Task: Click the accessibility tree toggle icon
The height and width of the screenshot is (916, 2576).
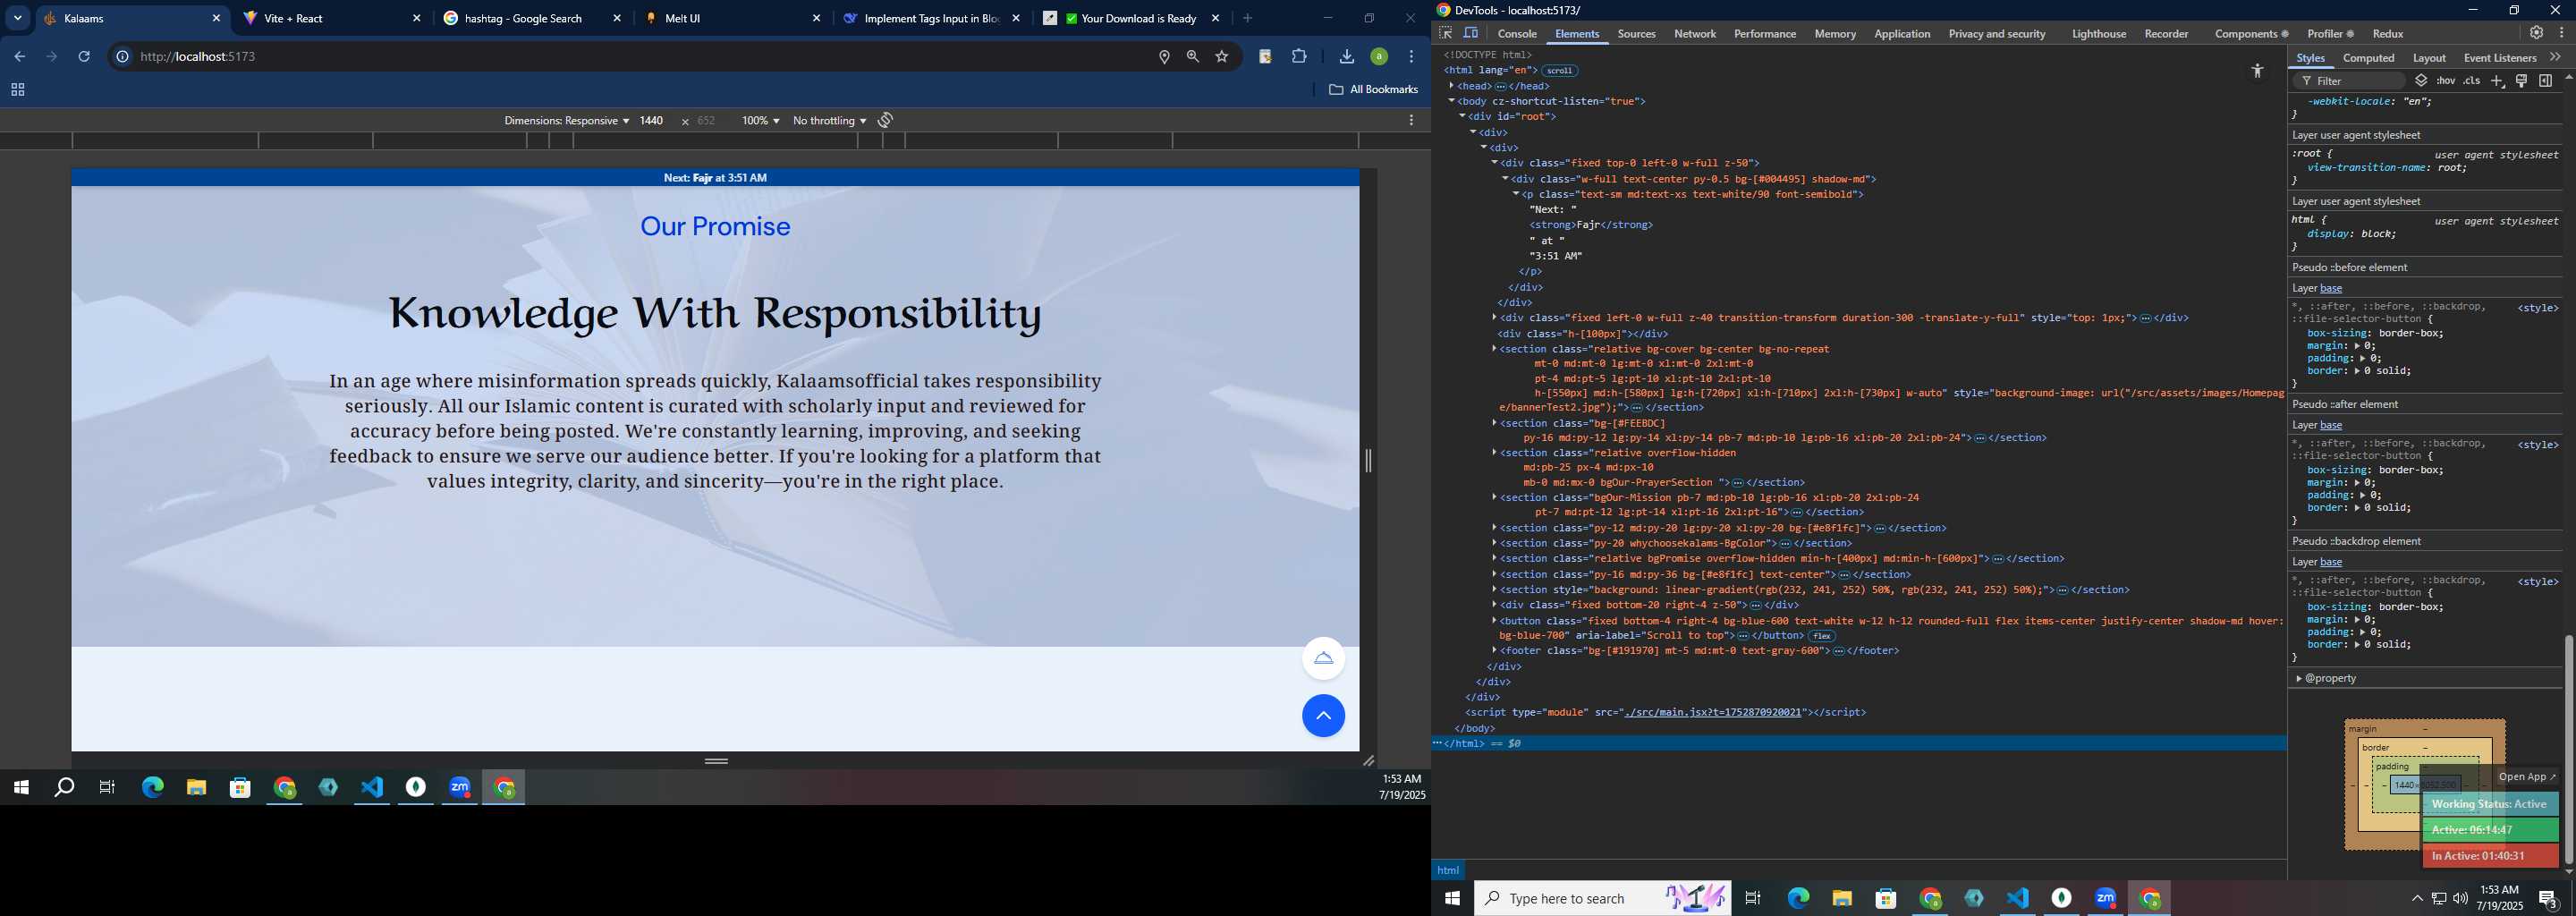Action: pos(2257,70)
